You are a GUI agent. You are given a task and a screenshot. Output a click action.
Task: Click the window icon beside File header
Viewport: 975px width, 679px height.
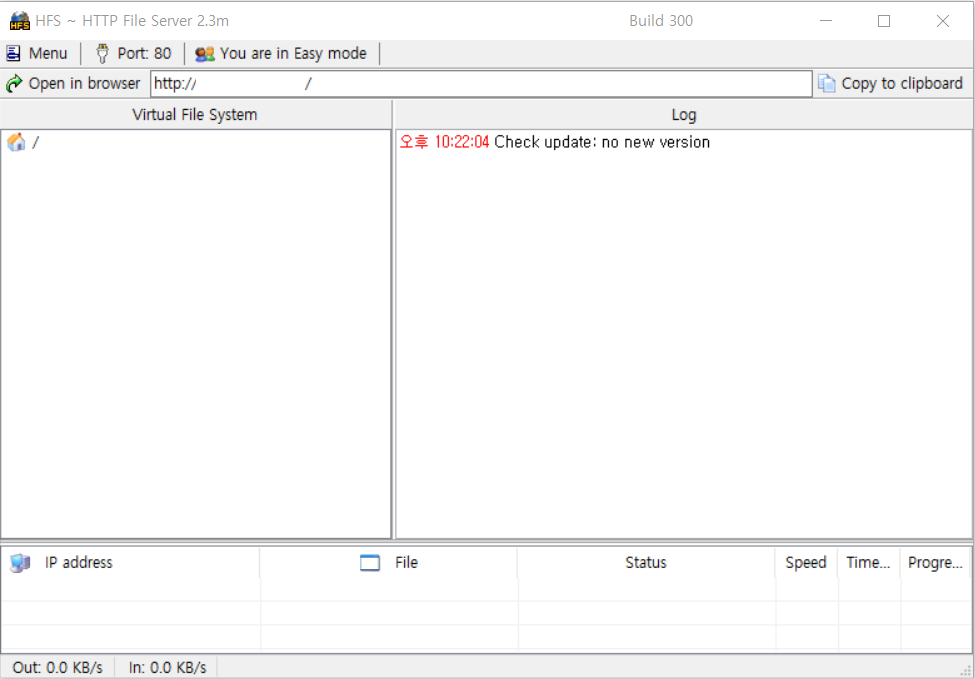click(370, 563)
